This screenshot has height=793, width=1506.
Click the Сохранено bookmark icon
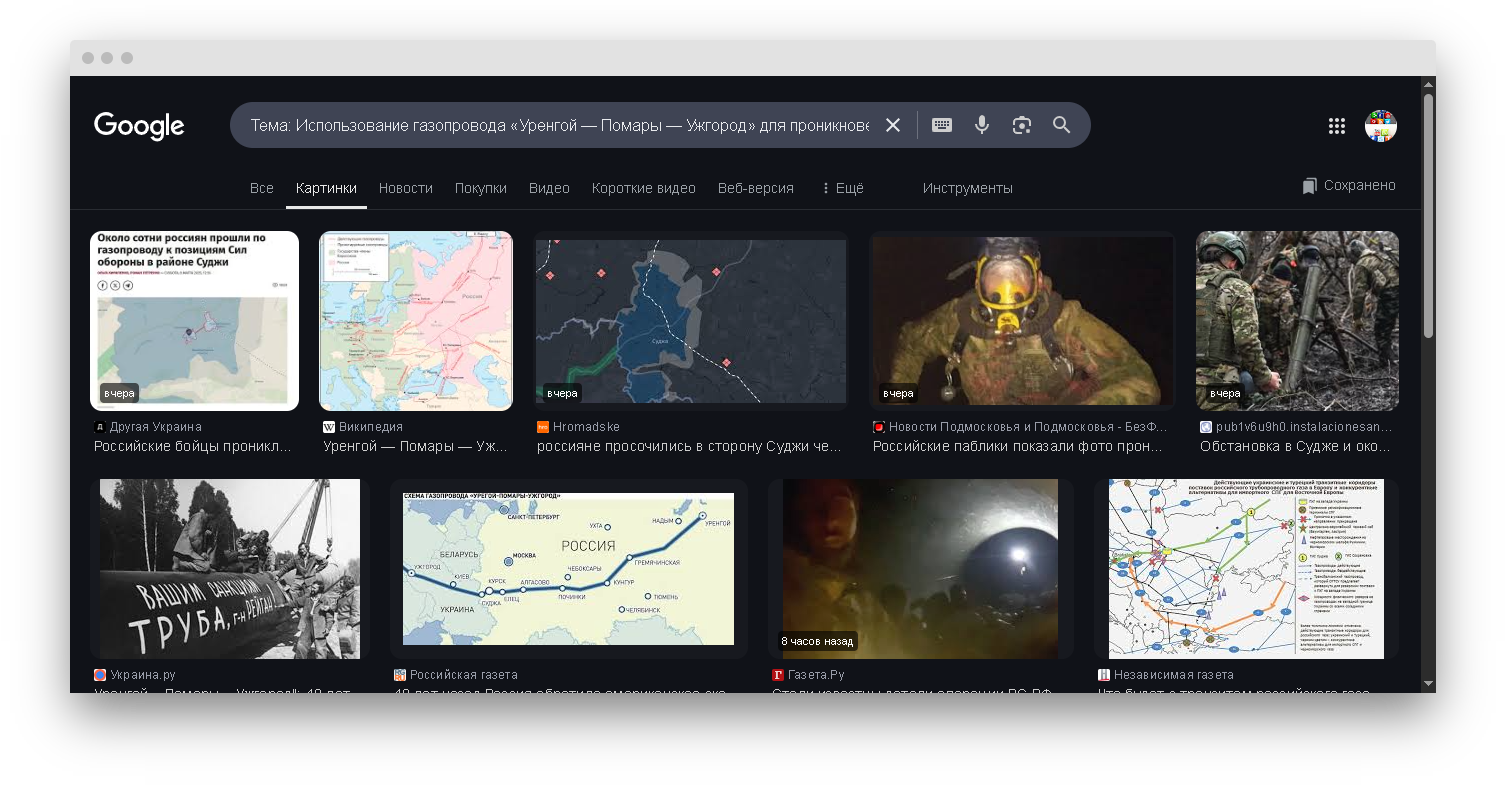[1310, 186]
